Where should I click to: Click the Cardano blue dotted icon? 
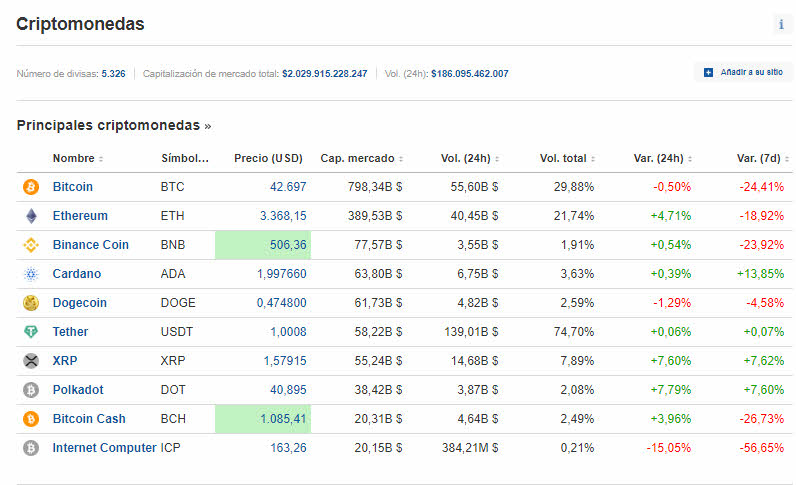30,274
